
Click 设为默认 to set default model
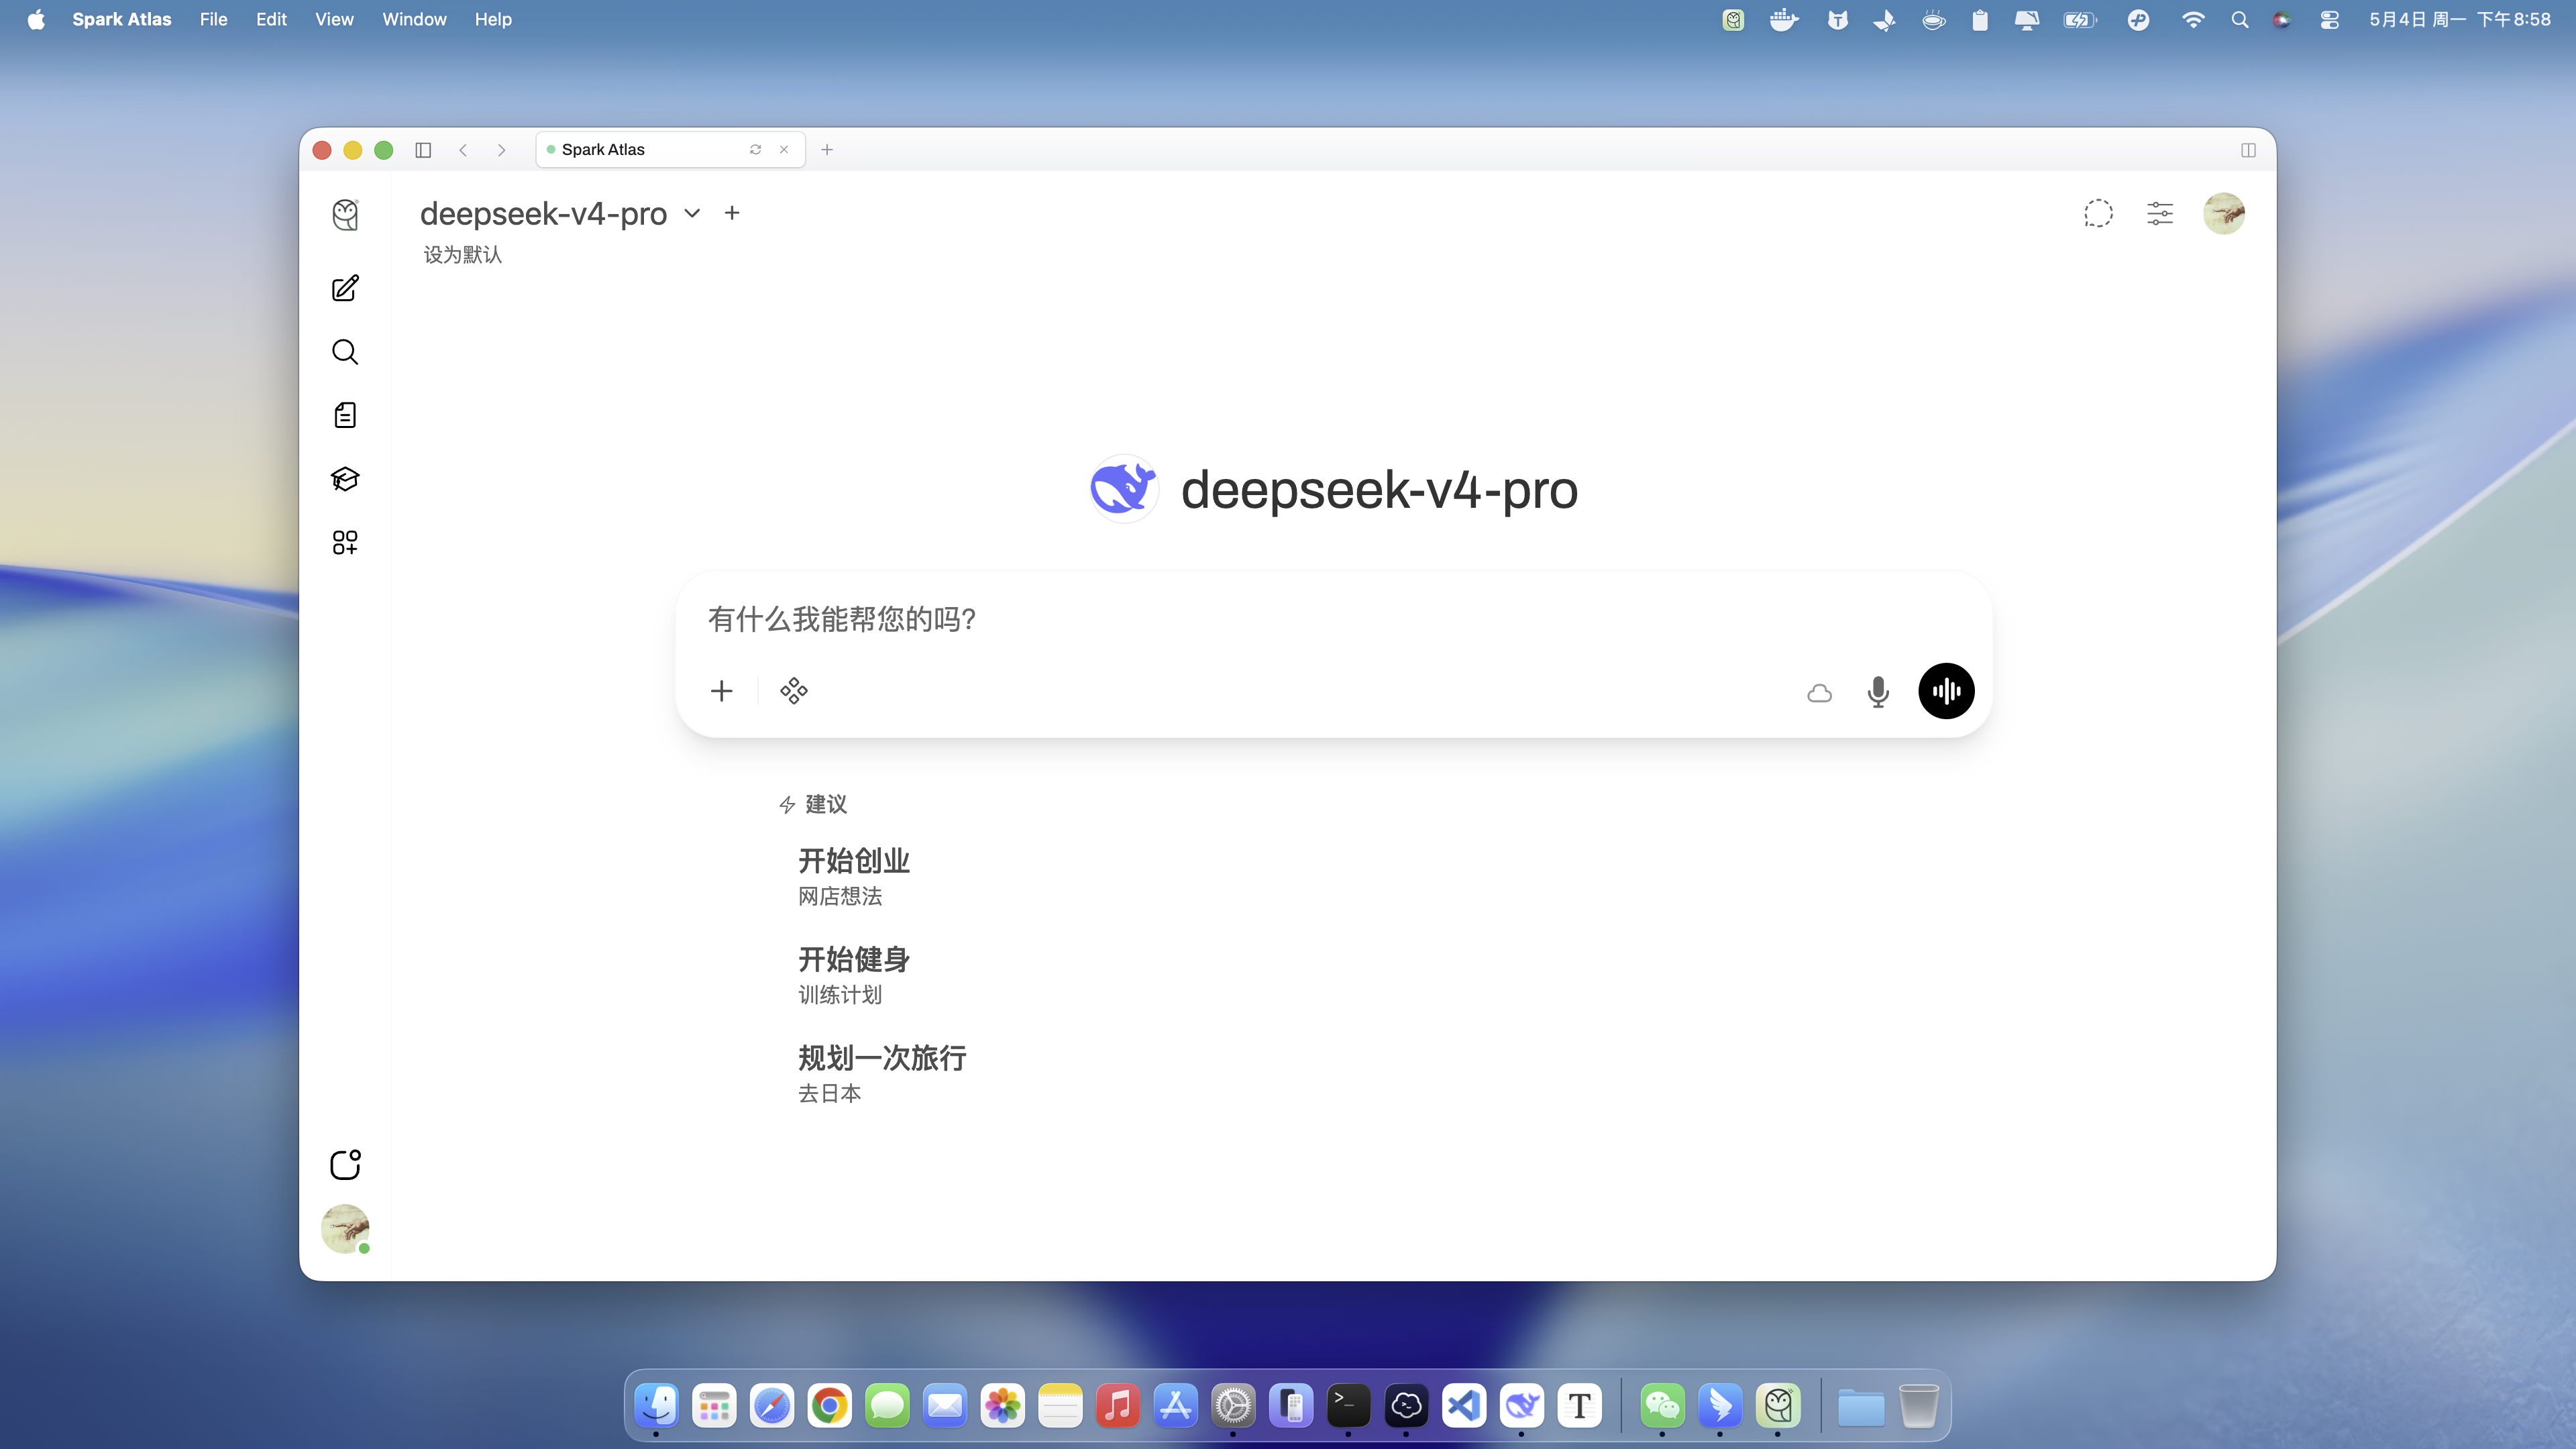click(462, 255)
